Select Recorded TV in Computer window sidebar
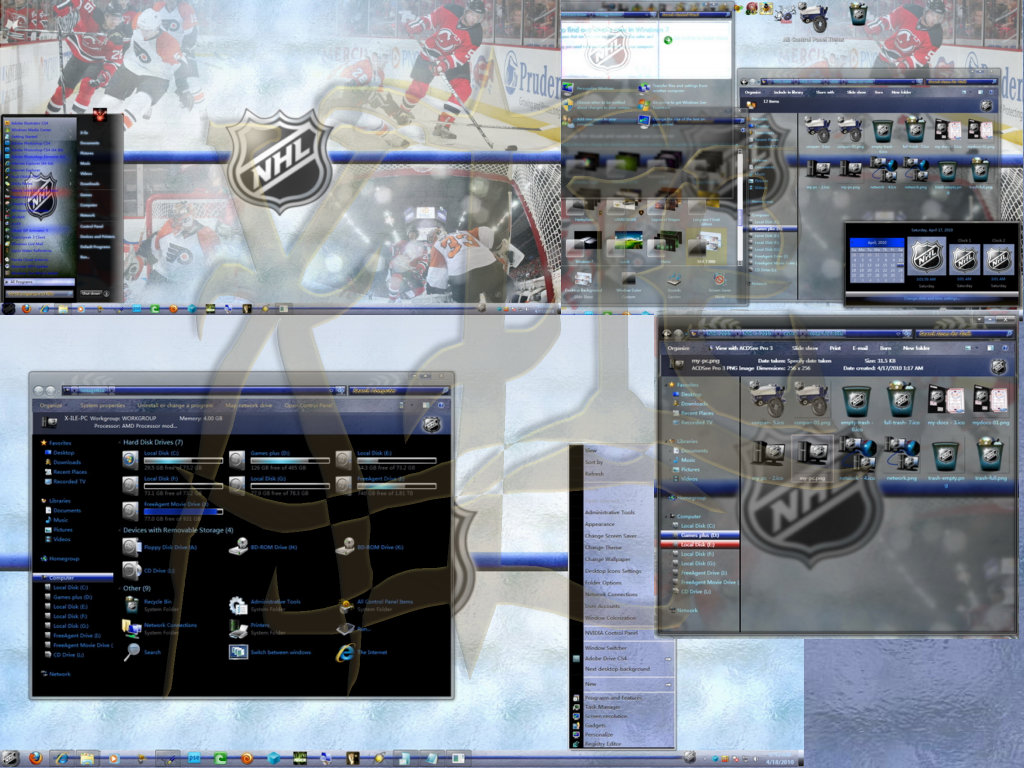The image size is (1024, 768). 63,482
